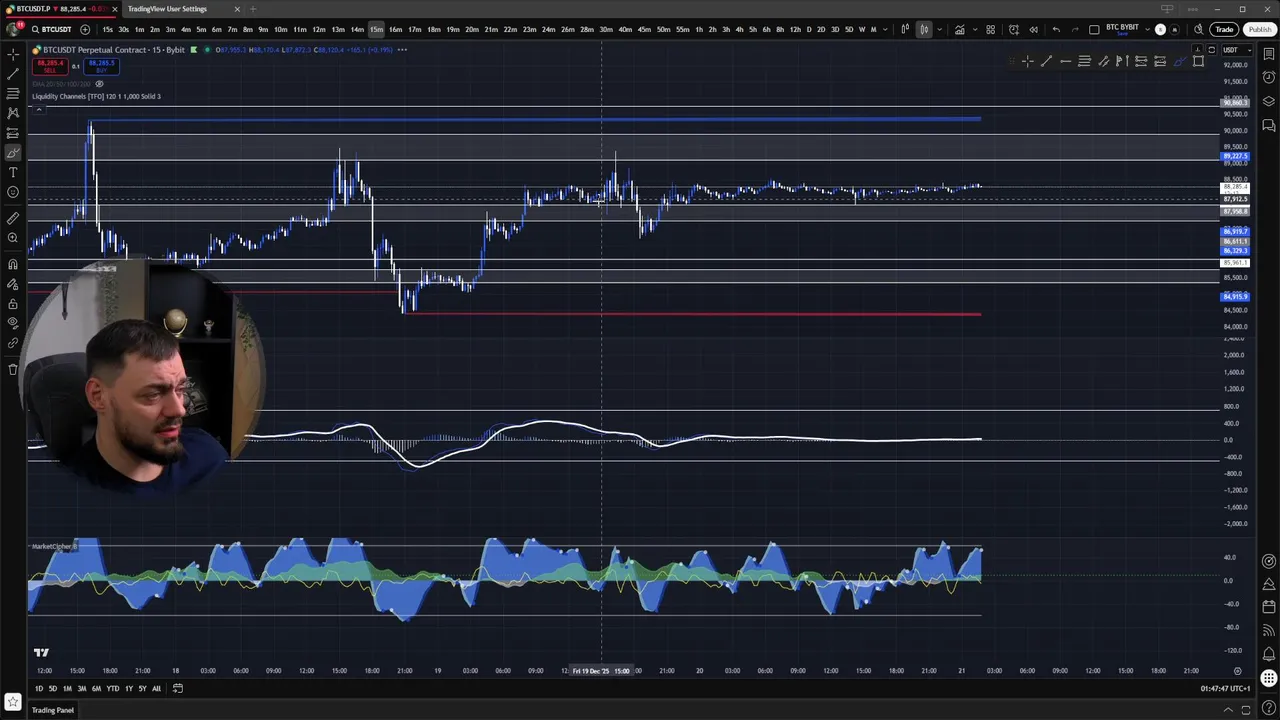This screenshot has height=720, width=1280.
Task: Click the Publish button
Action: pyautogui.click(x=1259, y=29)
